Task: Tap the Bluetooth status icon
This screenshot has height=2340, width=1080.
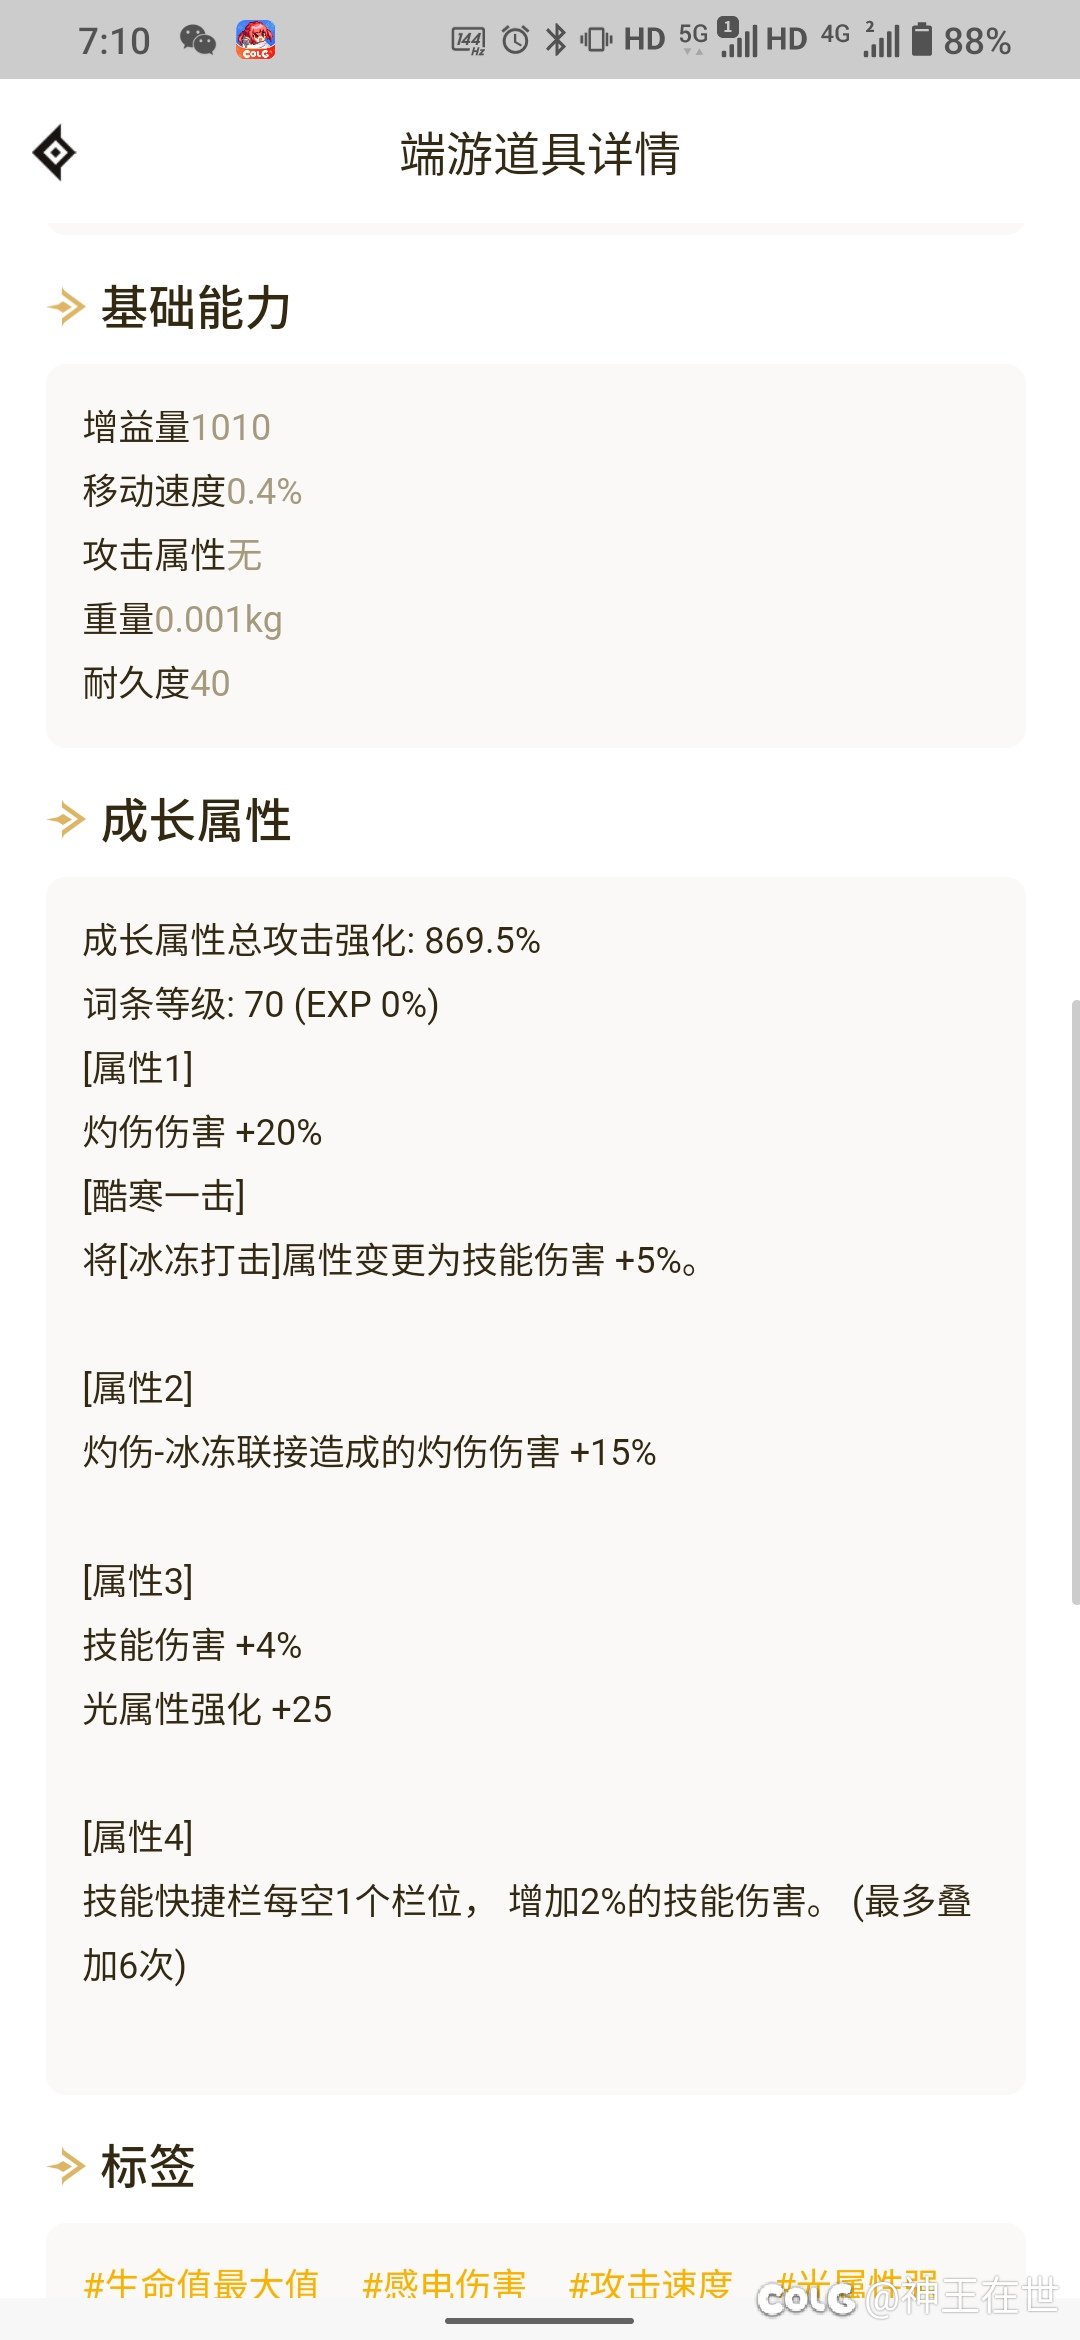Action: pyautogui.click(x=556, y=40)
